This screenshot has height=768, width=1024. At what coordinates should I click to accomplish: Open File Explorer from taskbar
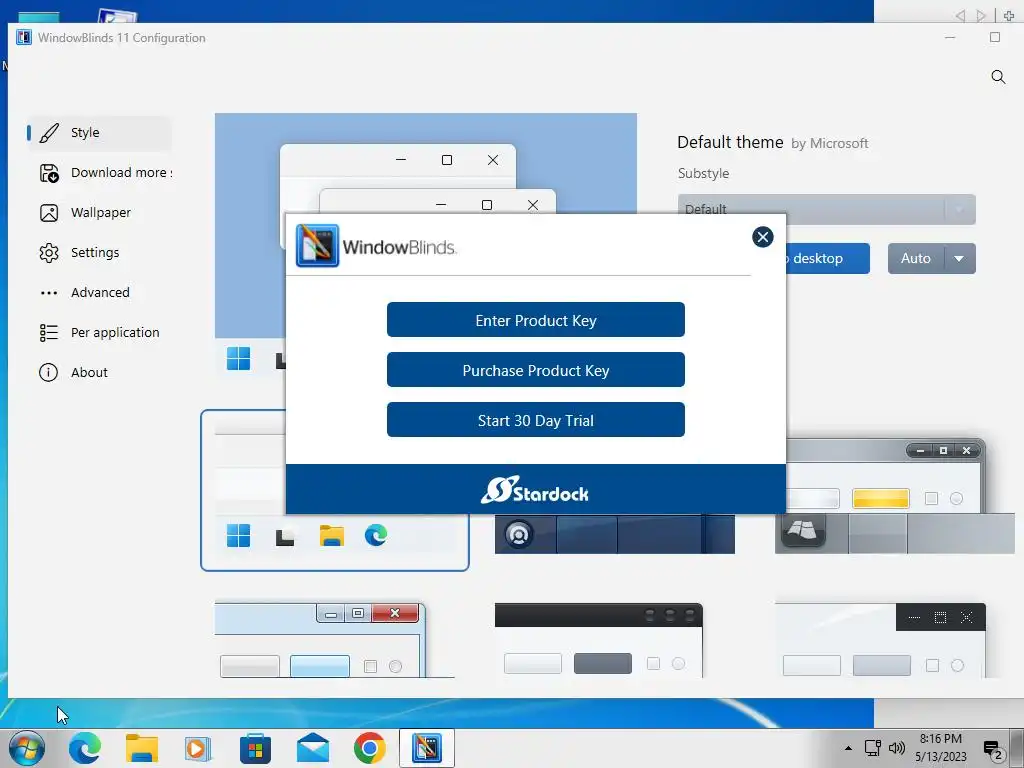[142, 748]
